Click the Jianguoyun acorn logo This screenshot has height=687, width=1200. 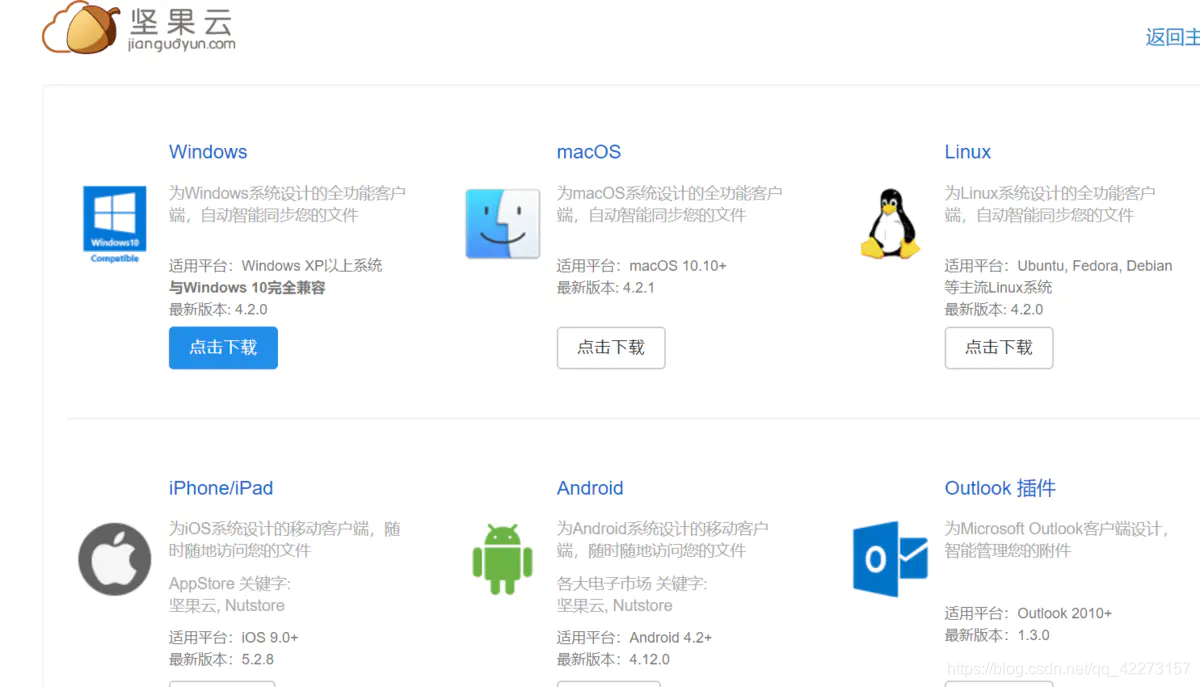82,27
